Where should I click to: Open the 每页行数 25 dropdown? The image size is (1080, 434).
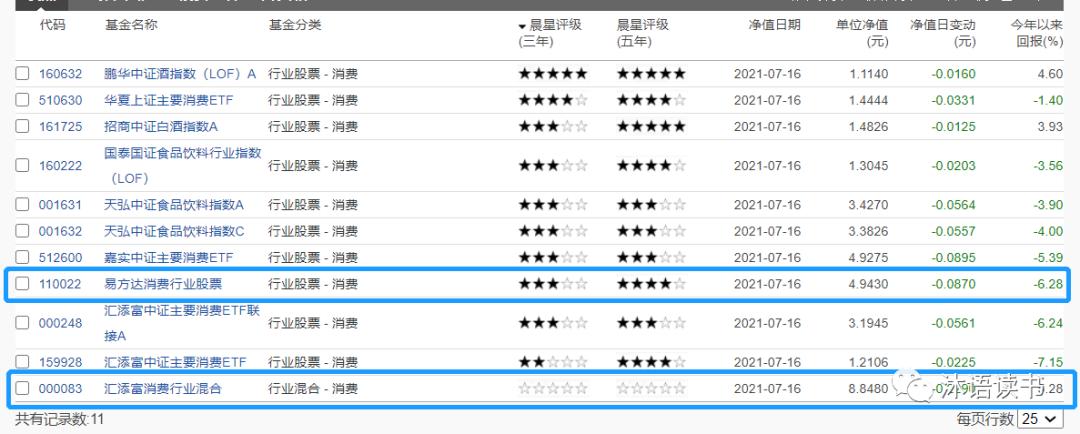point(1039,418)
